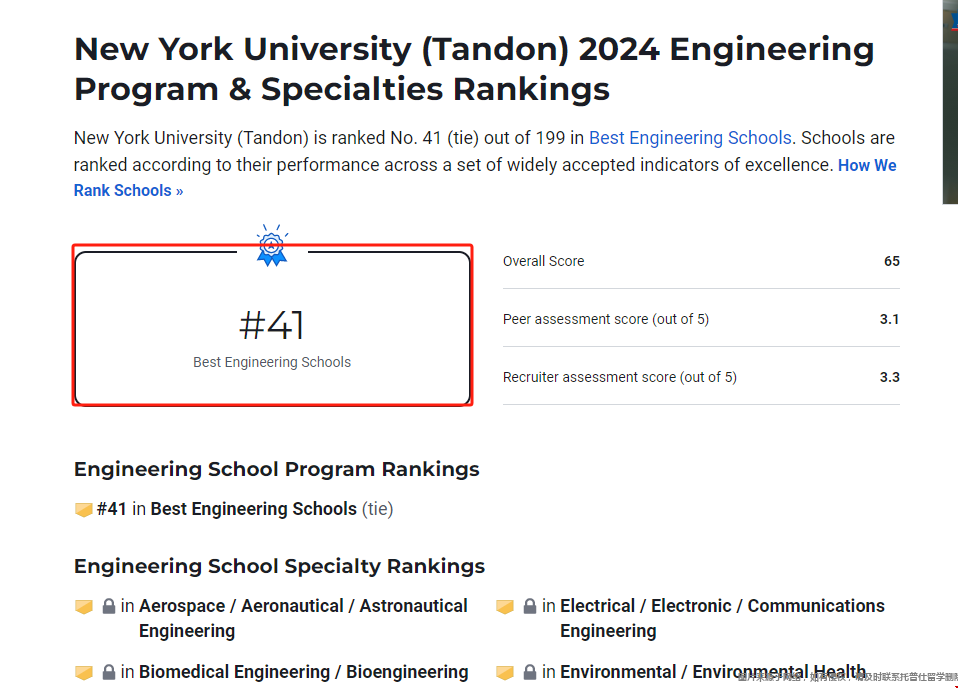
Task: Open Aerospace / Aeronautical / Astronautical Engineering link
Action: (303, 606)
